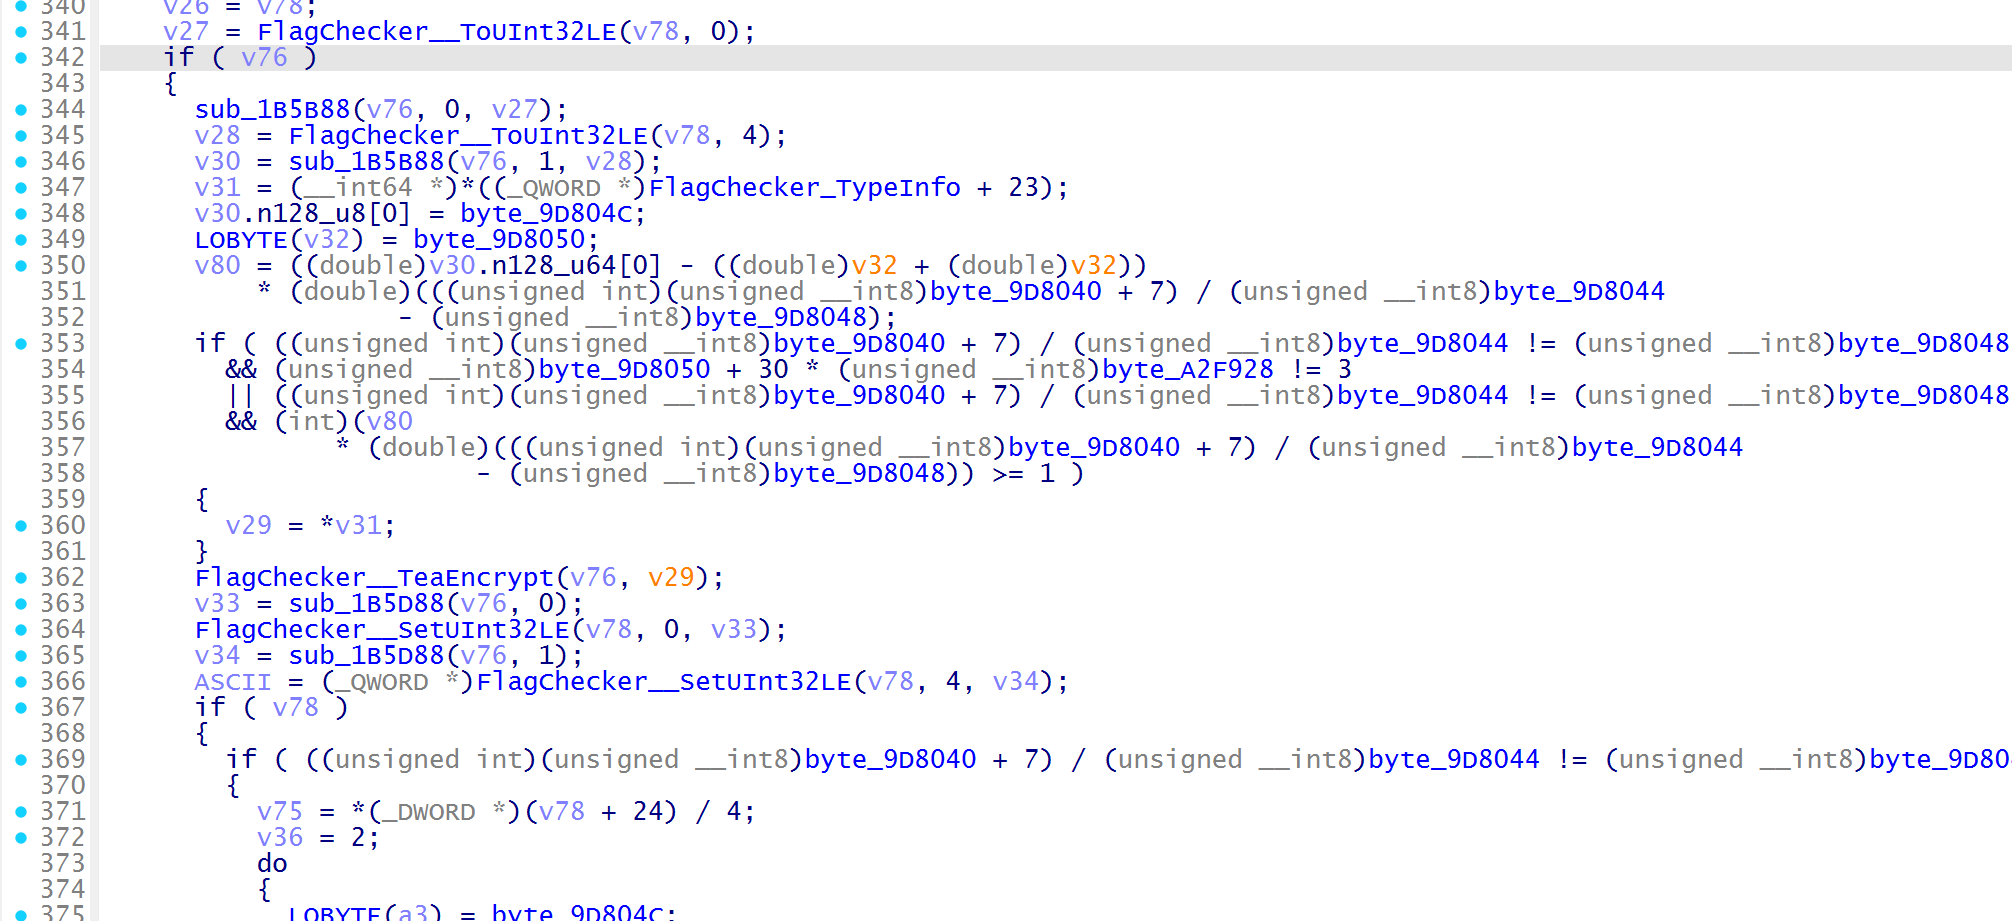Click the FlagChecker__TeaEncrypt function call
This screenshot has height=921, width=2012.
[374, 578]
